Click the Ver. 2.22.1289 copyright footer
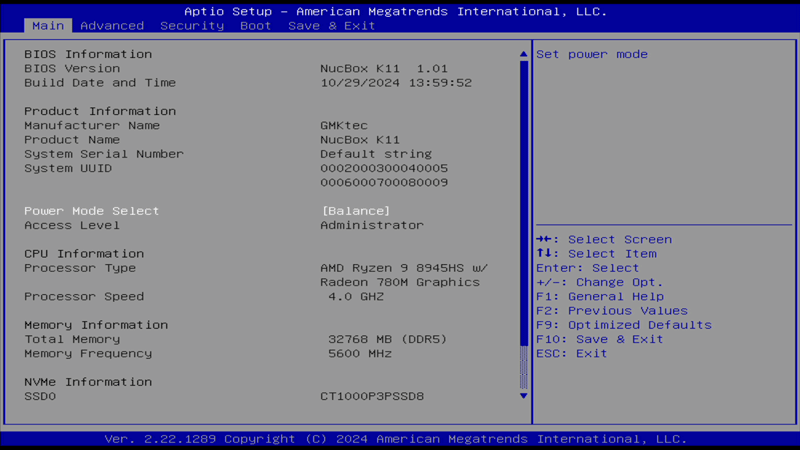 [396, 439]
